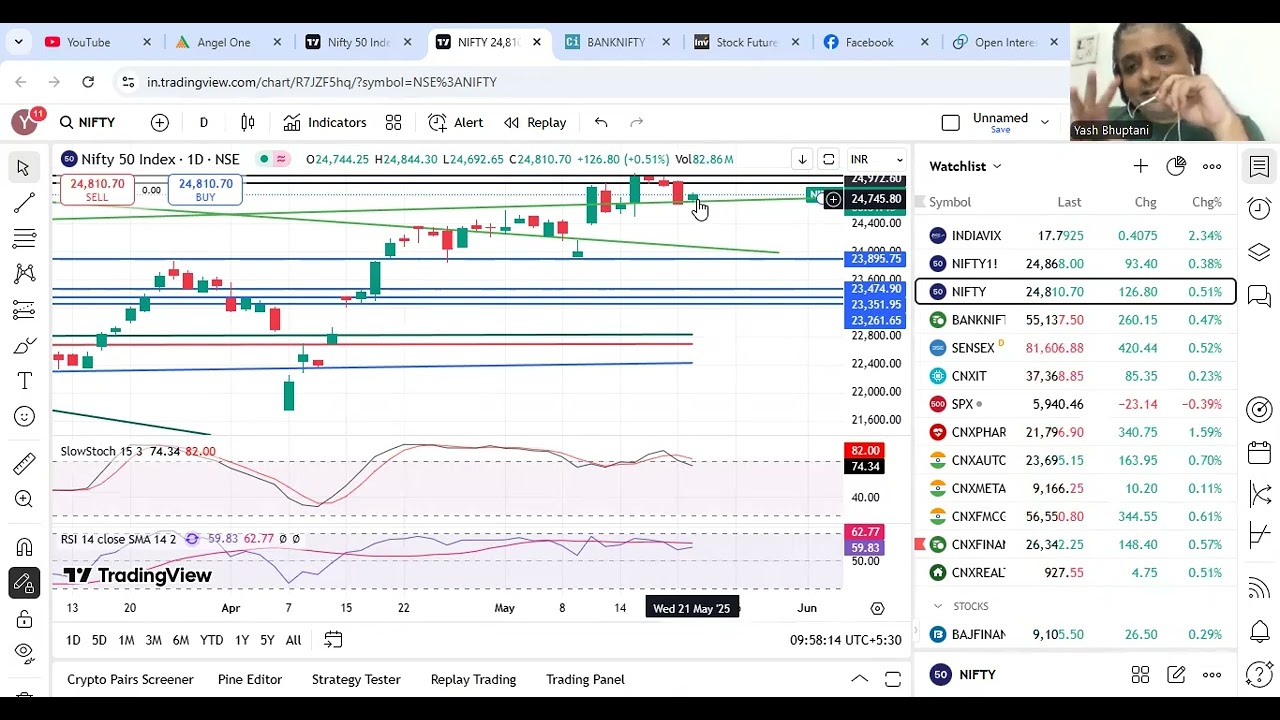The image size is (1280, 720).
Task: Select the Text annotation tool
Action: pyautogui.click(x=24, y=381)
